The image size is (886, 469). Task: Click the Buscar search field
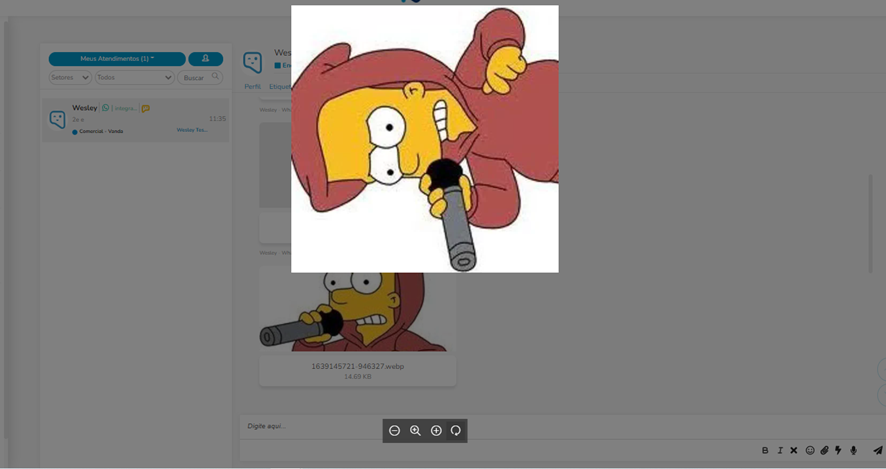[x=200, y=77]
